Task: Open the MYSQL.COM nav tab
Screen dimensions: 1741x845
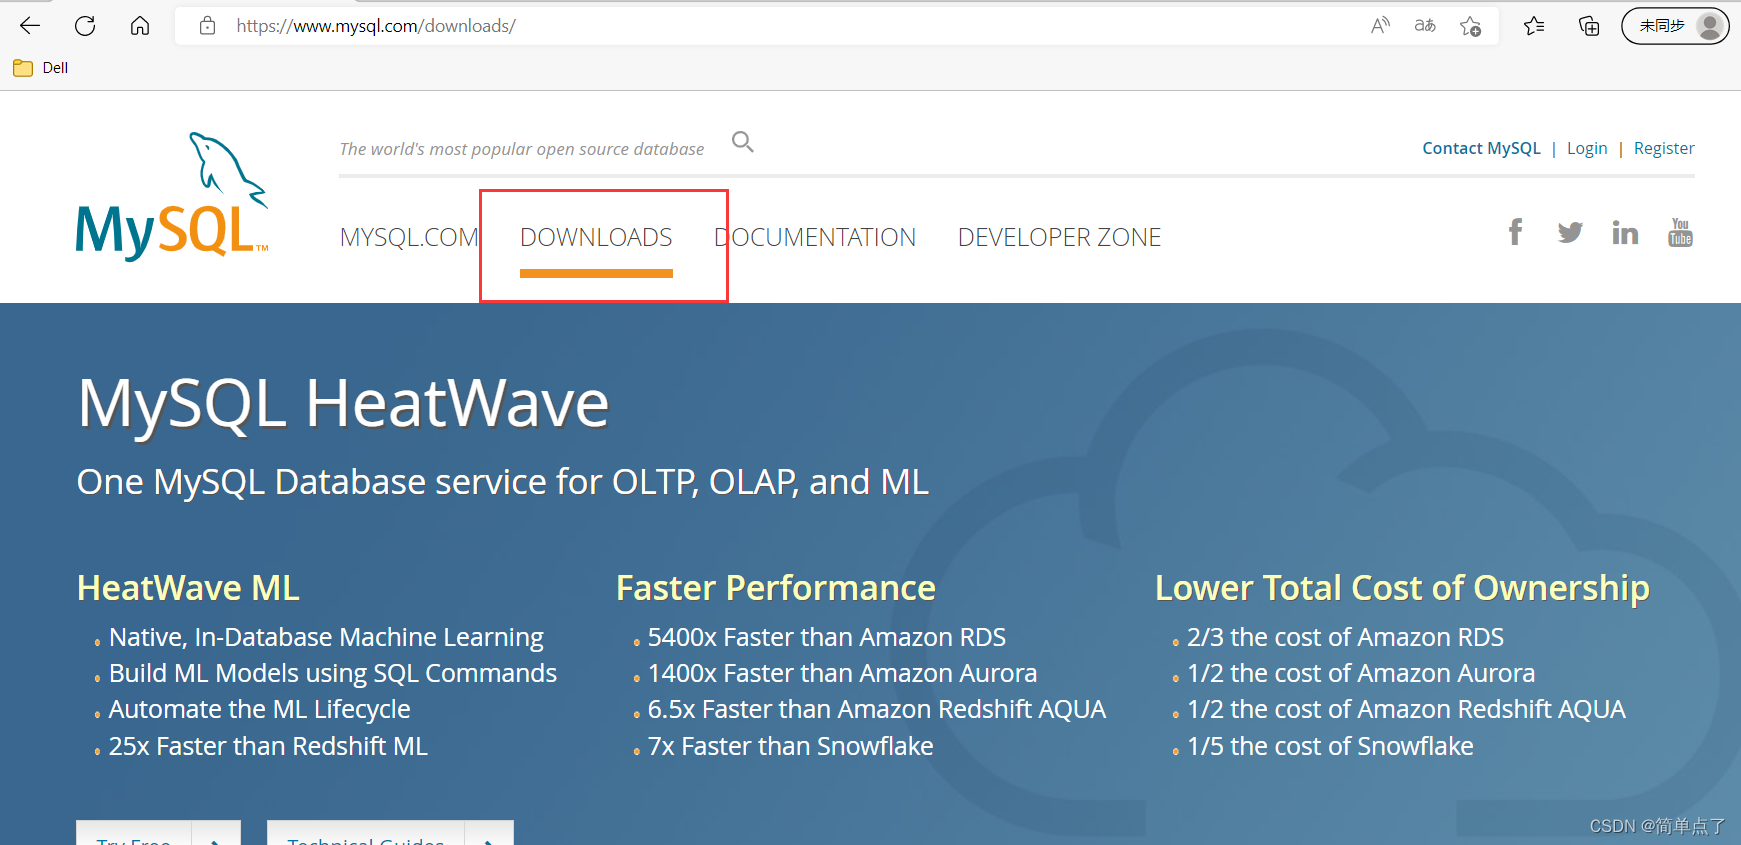Action: point(409,237)
